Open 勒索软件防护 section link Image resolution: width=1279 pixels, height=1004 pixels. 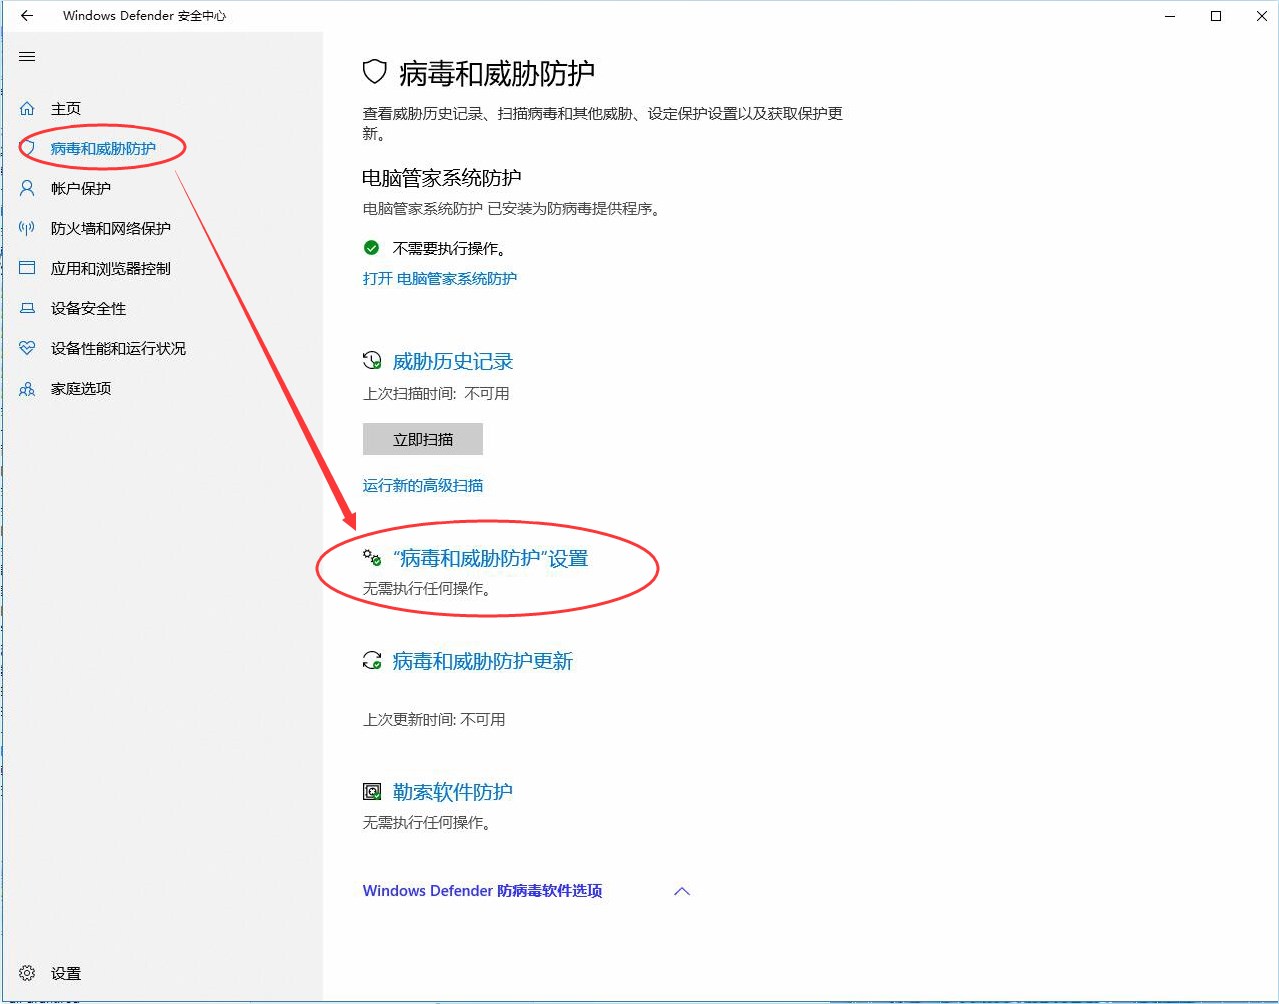452,791
